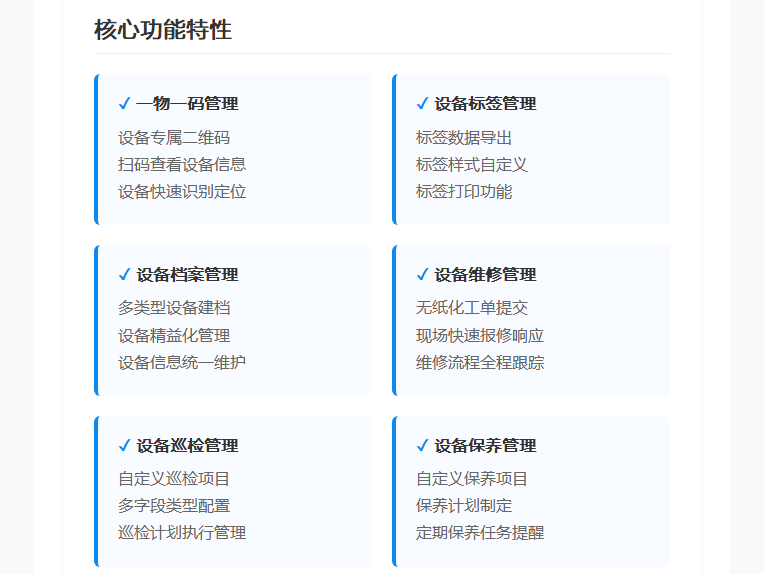The width and height of the screenshot is (764, 574).
Task: Click the 扫码查看设备信息 line
Action: coord(182,164)
